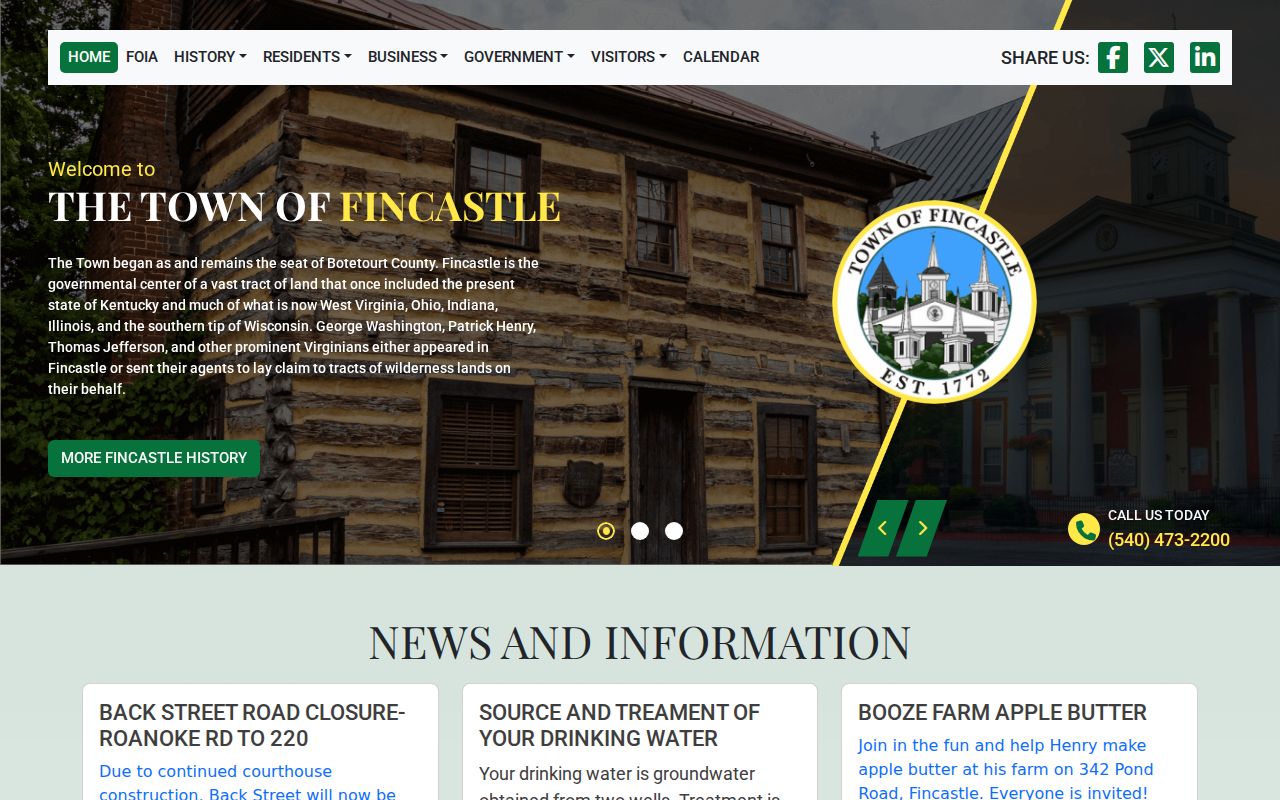Click the Botetourt County history paragraph

[x=294, y=326]
